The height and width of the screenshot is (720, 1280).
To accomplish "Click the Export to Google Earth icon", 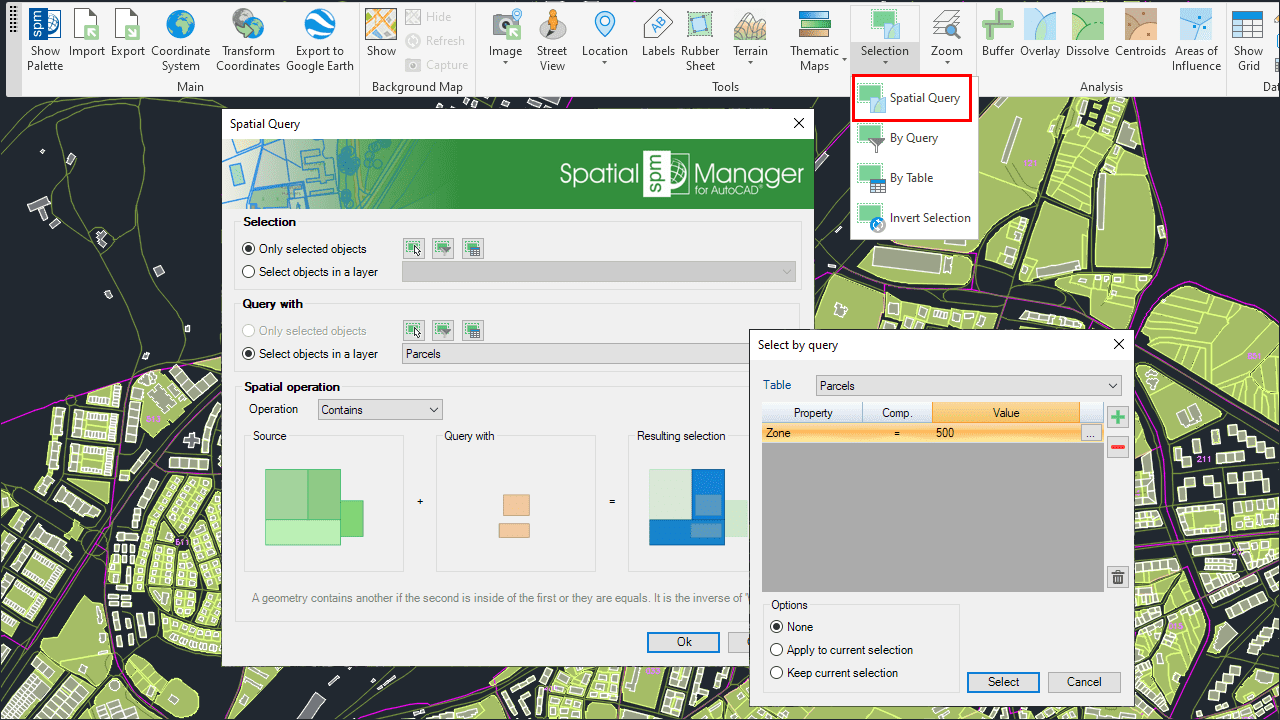I will click(320, 24).
